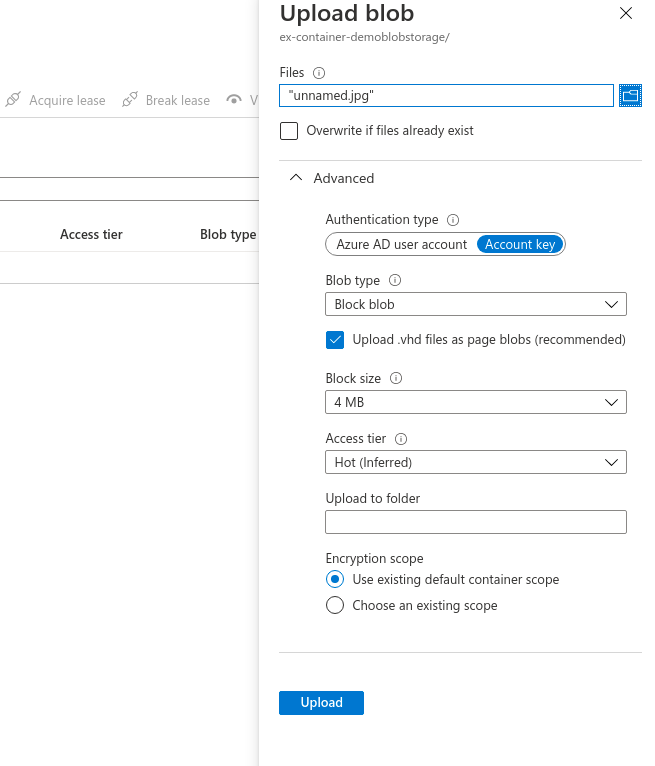Click the Block size info icon
Viewport: 655px width, 766px height.
(x=396, y=379)
